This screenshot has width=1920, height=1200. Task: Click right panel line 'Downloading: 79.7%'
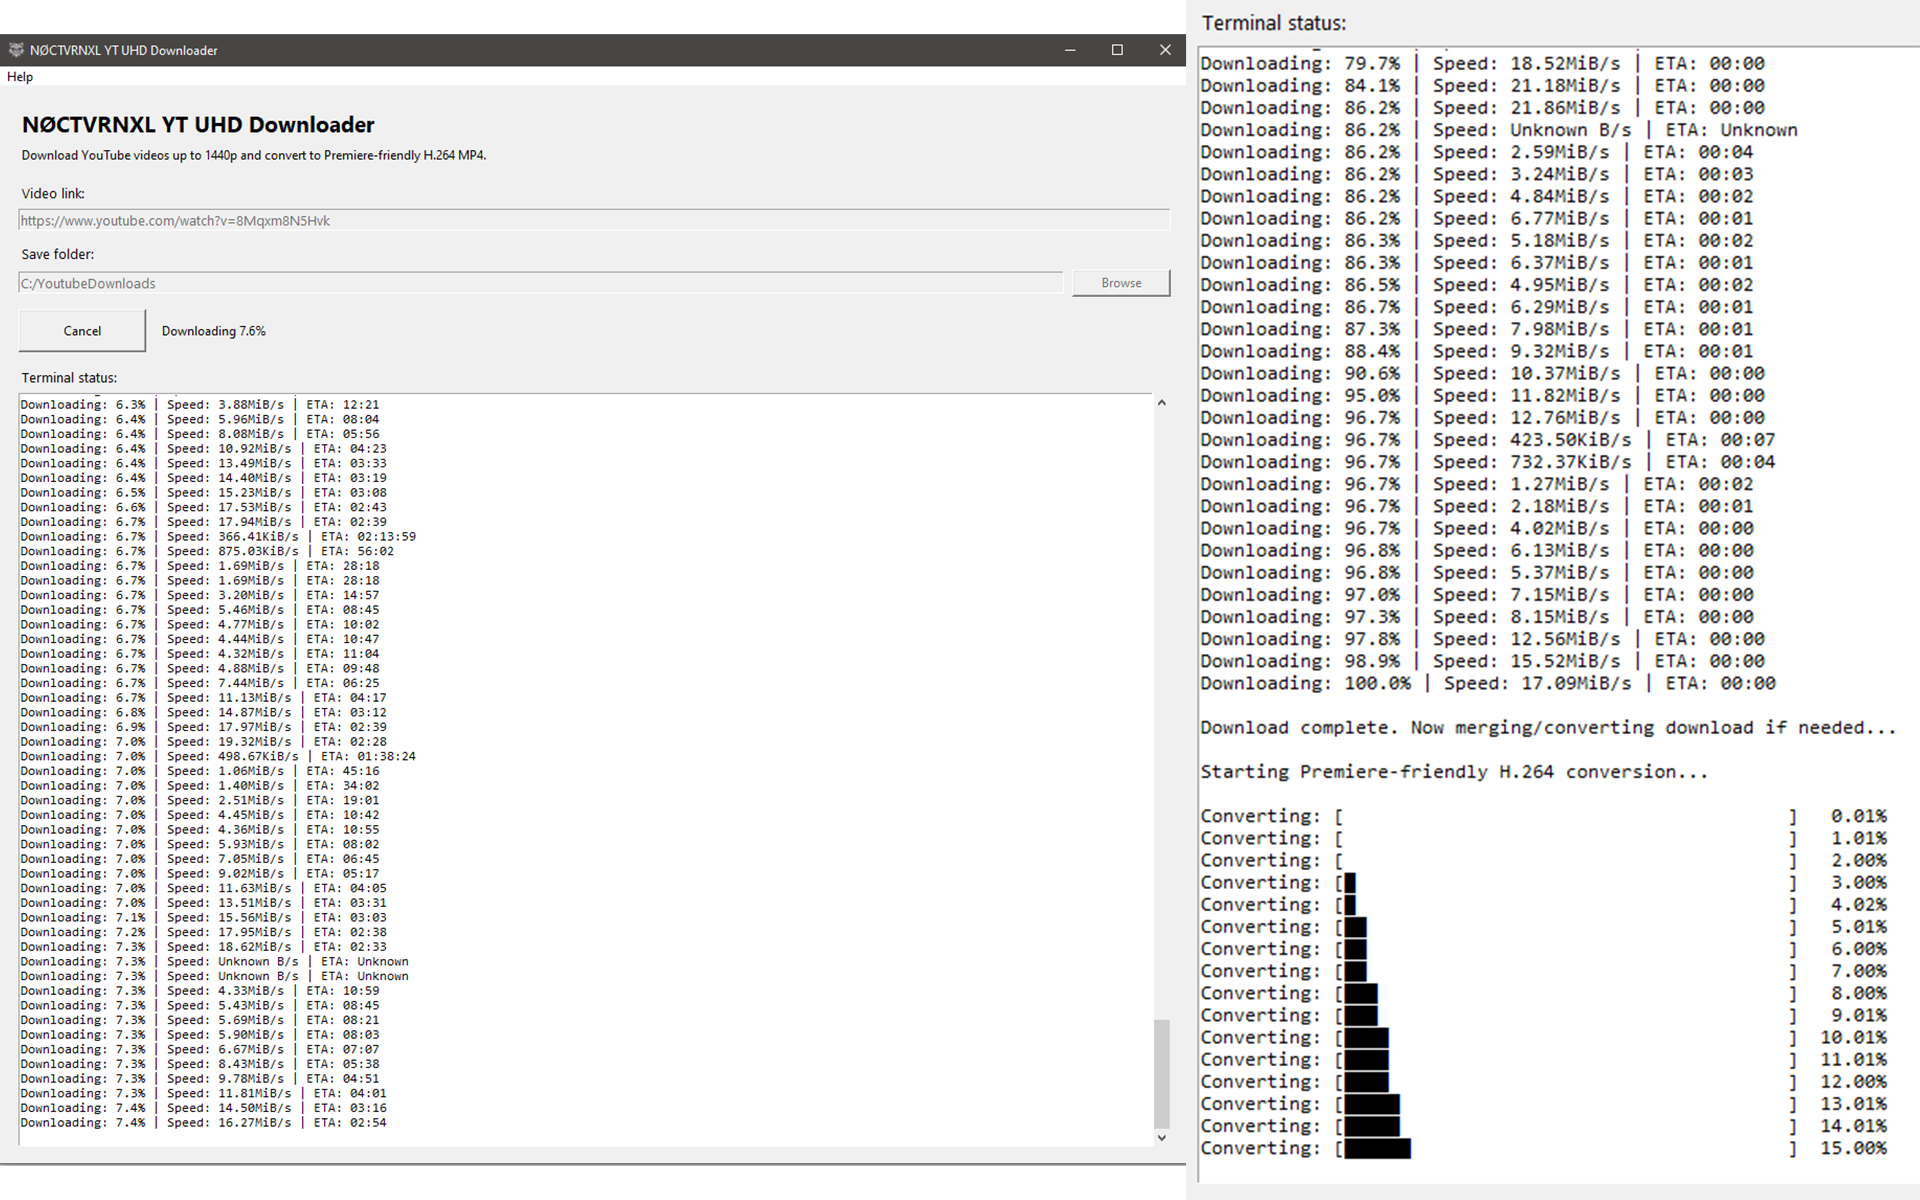[1483, 64]
